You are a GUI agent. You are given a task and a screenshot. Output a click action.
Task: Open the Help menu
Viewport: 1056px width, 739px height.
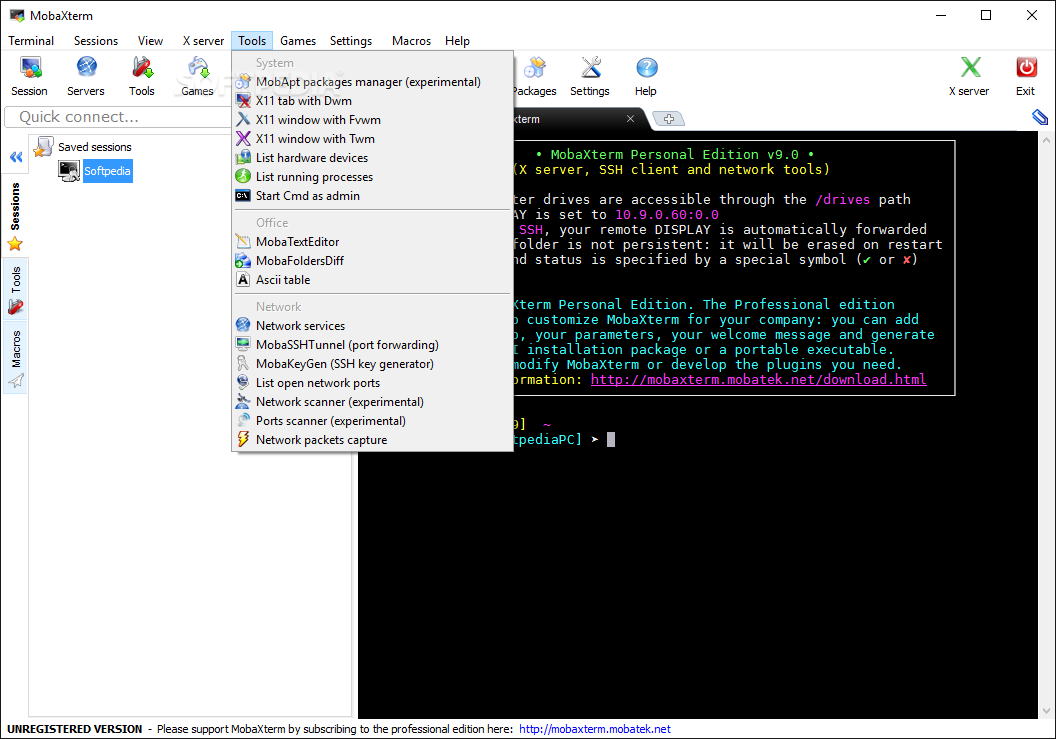point(457,41)
